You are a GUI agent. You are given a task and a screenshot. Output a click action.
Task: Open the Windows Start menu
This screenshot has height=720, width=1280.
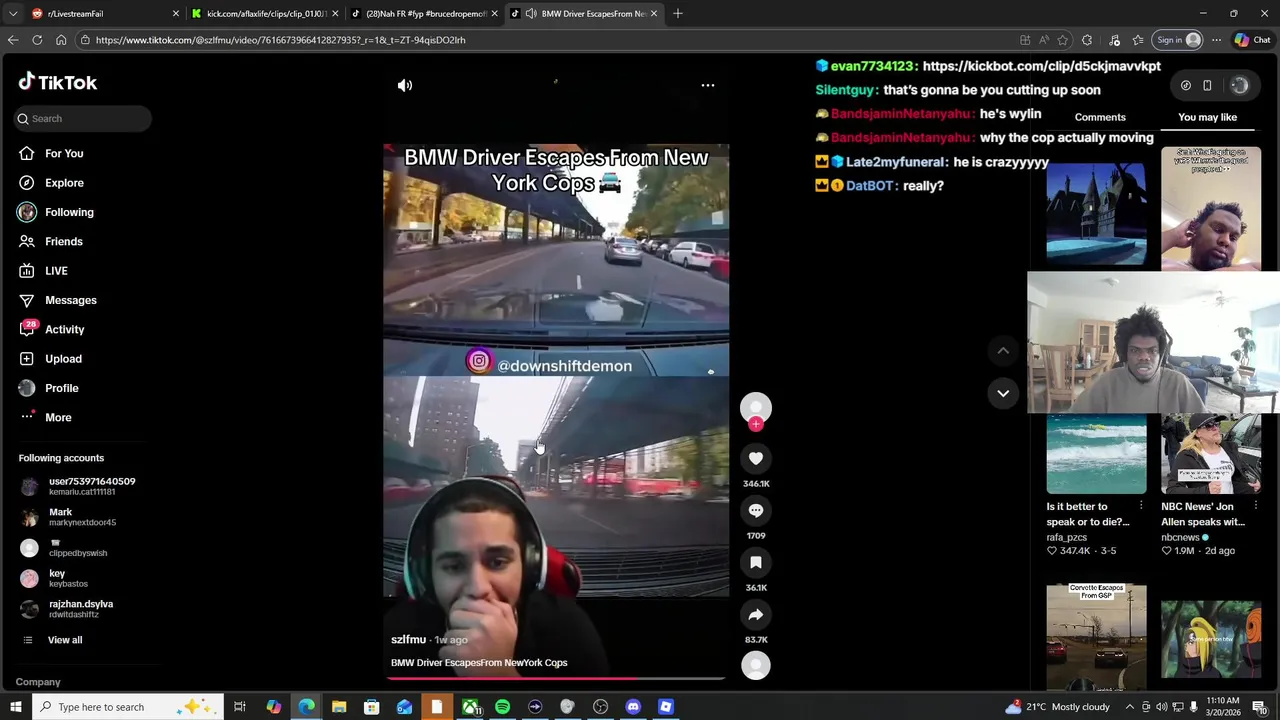point(15,707)
